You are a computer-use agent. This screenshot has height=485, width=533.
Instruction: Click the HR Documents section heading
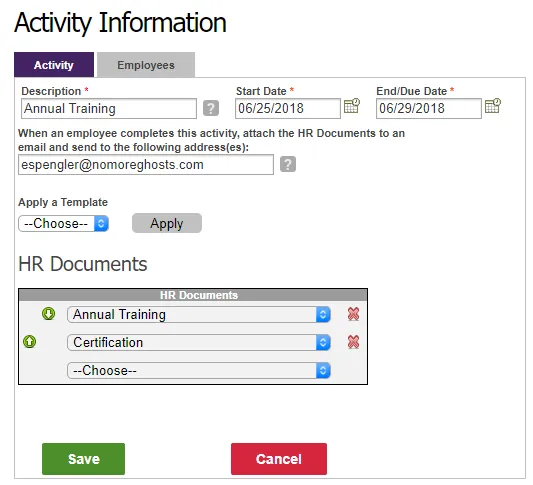[x=83, y=264]
